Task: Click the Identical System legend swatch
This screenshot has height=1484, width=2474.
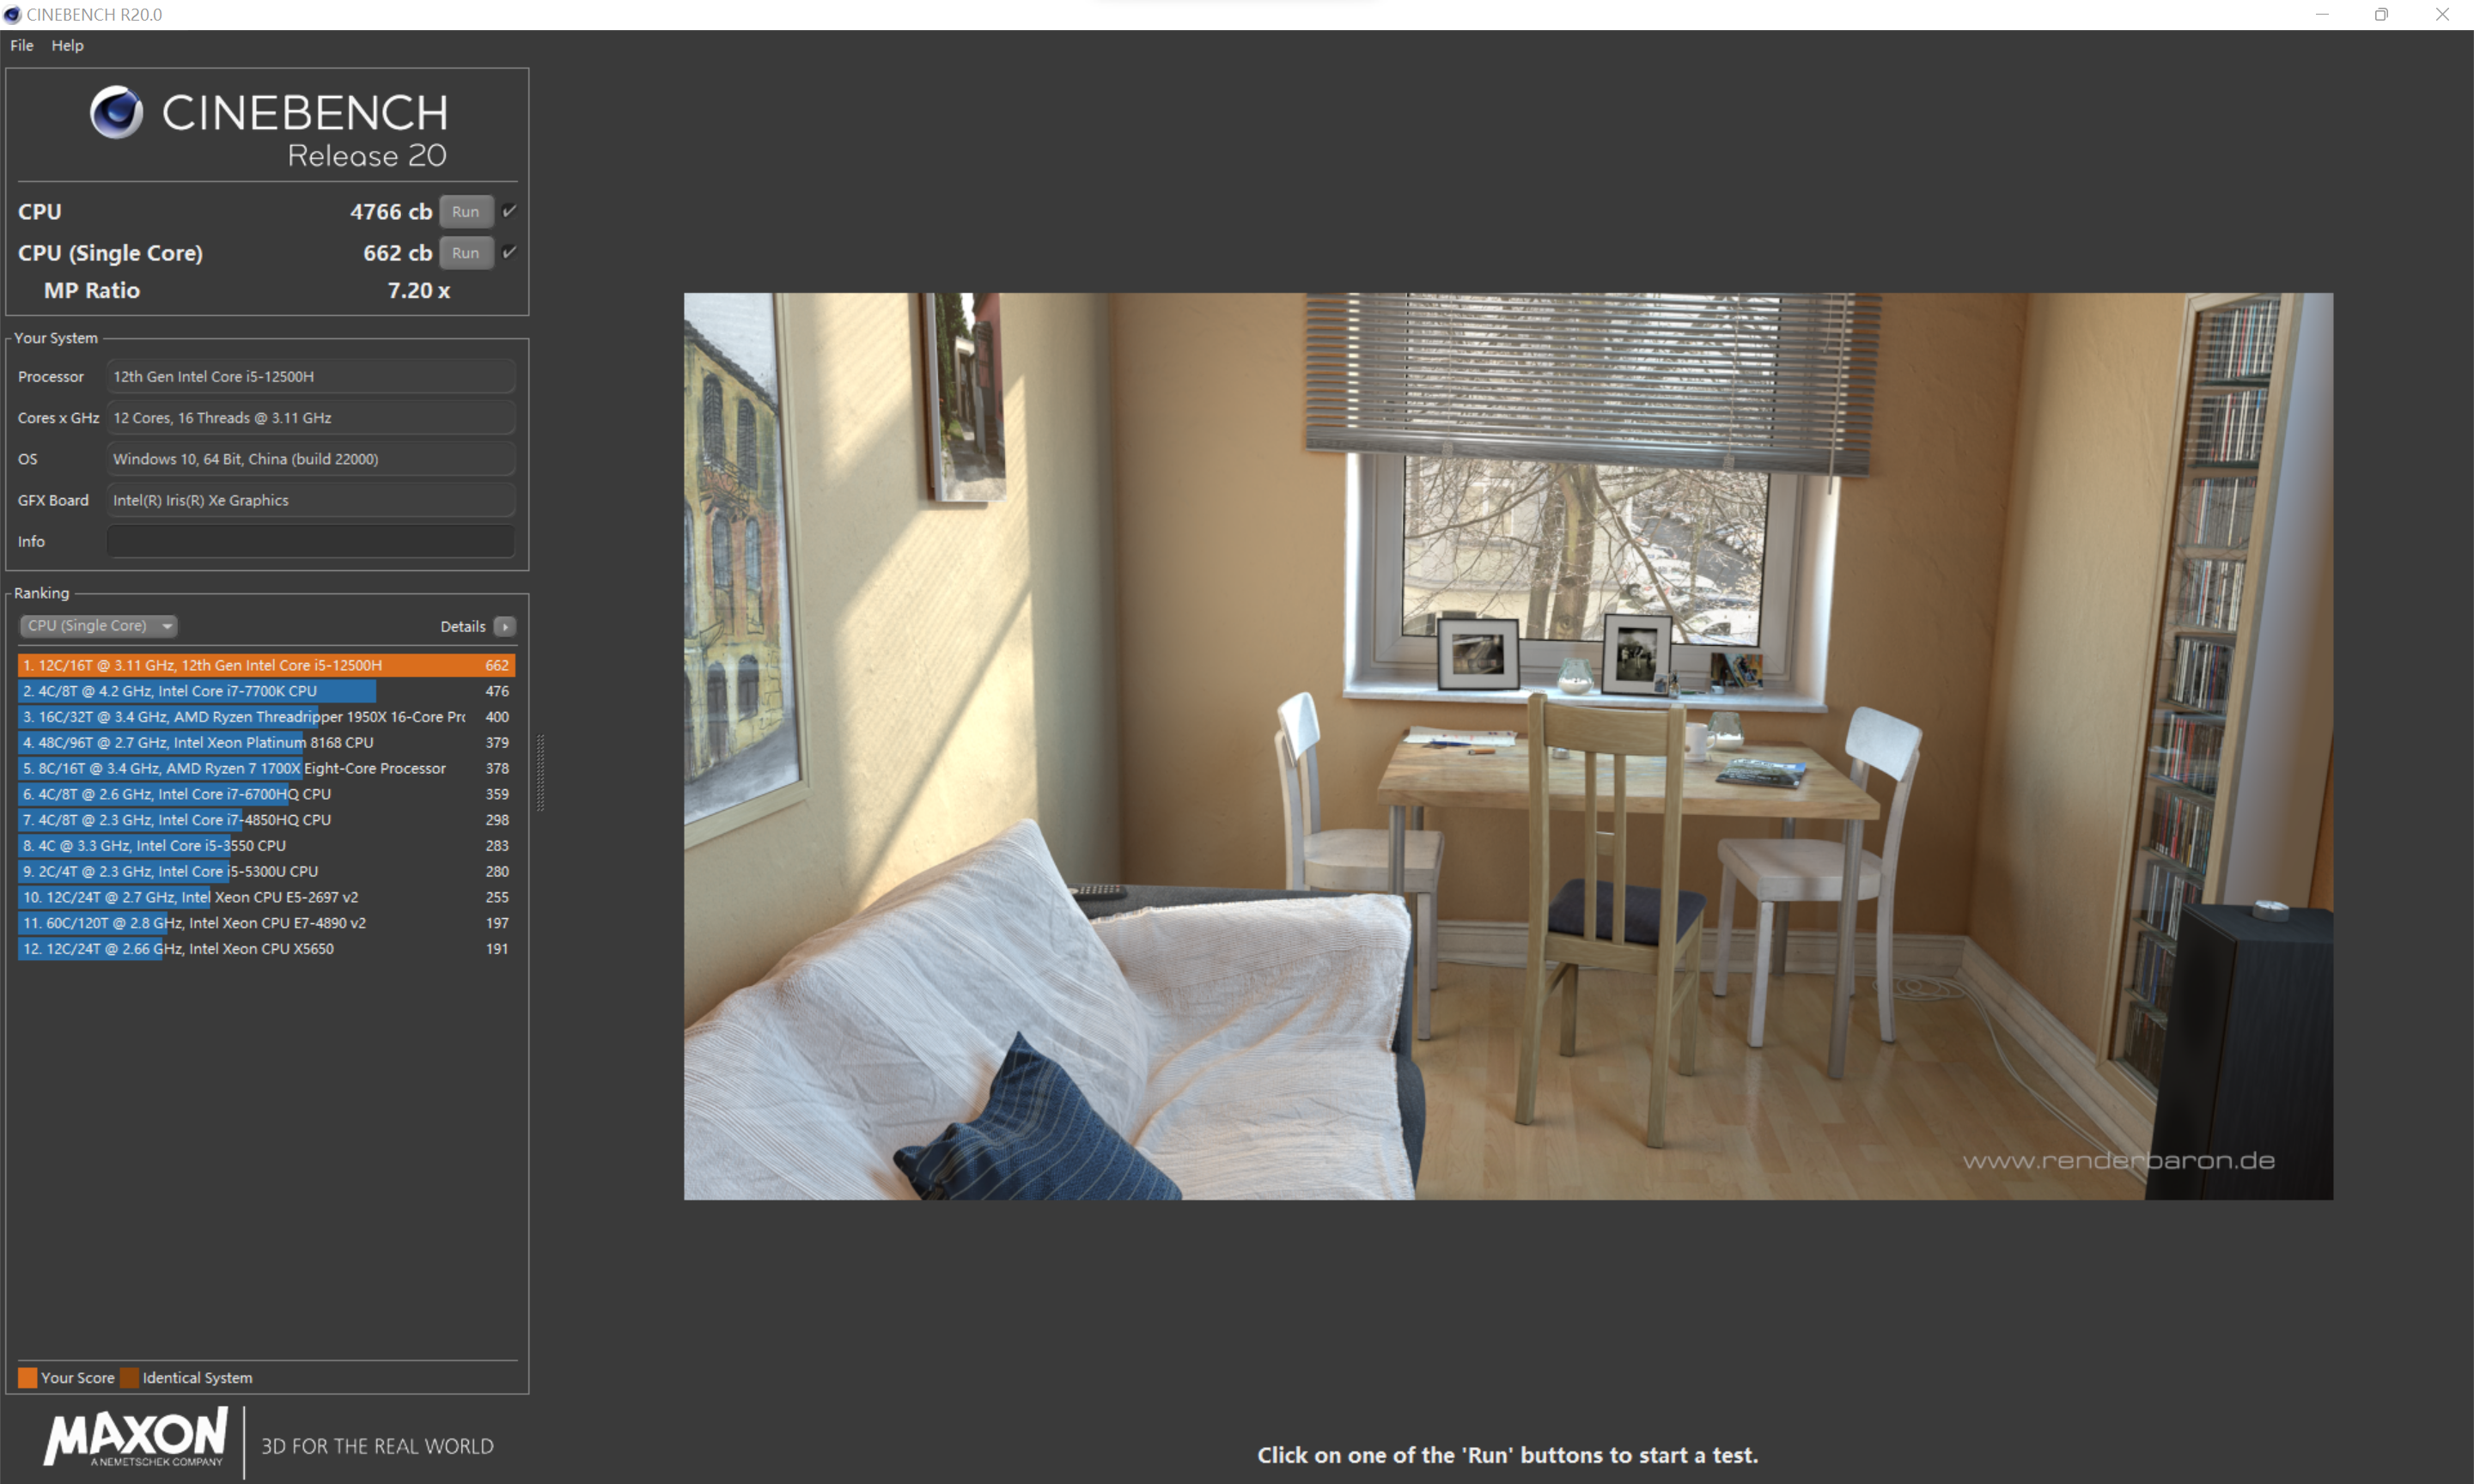Action: click(130, 1377)
